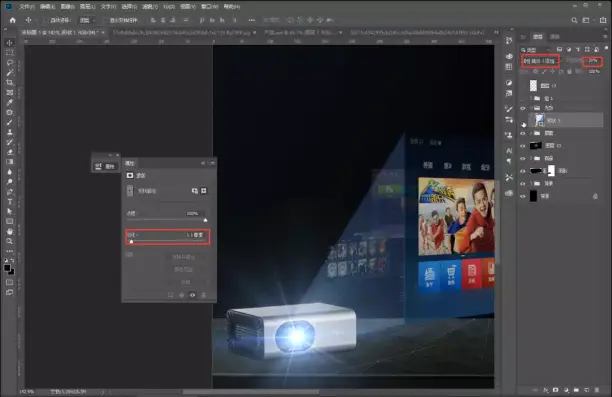Click the shape layer thumbnail in Layers panel
The image size is (612, 397).
[x=539, y=120]
